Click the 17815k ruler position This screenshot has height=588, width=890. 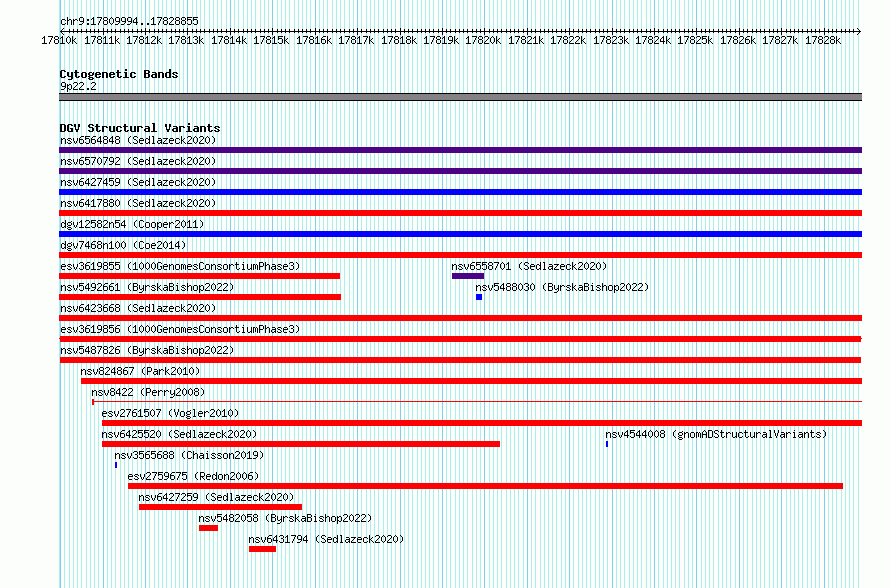pyautogui.click(x=271, y=40)
